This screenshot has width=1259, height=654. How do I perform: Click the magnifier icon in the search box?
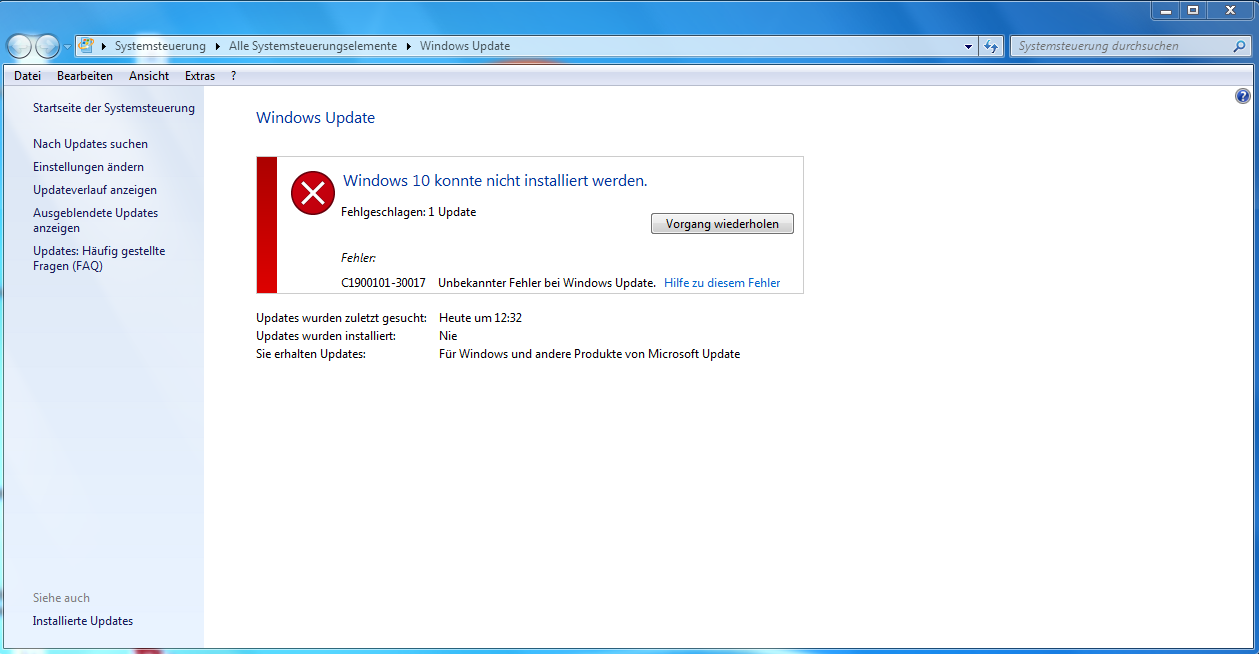tap(1240, 46)
